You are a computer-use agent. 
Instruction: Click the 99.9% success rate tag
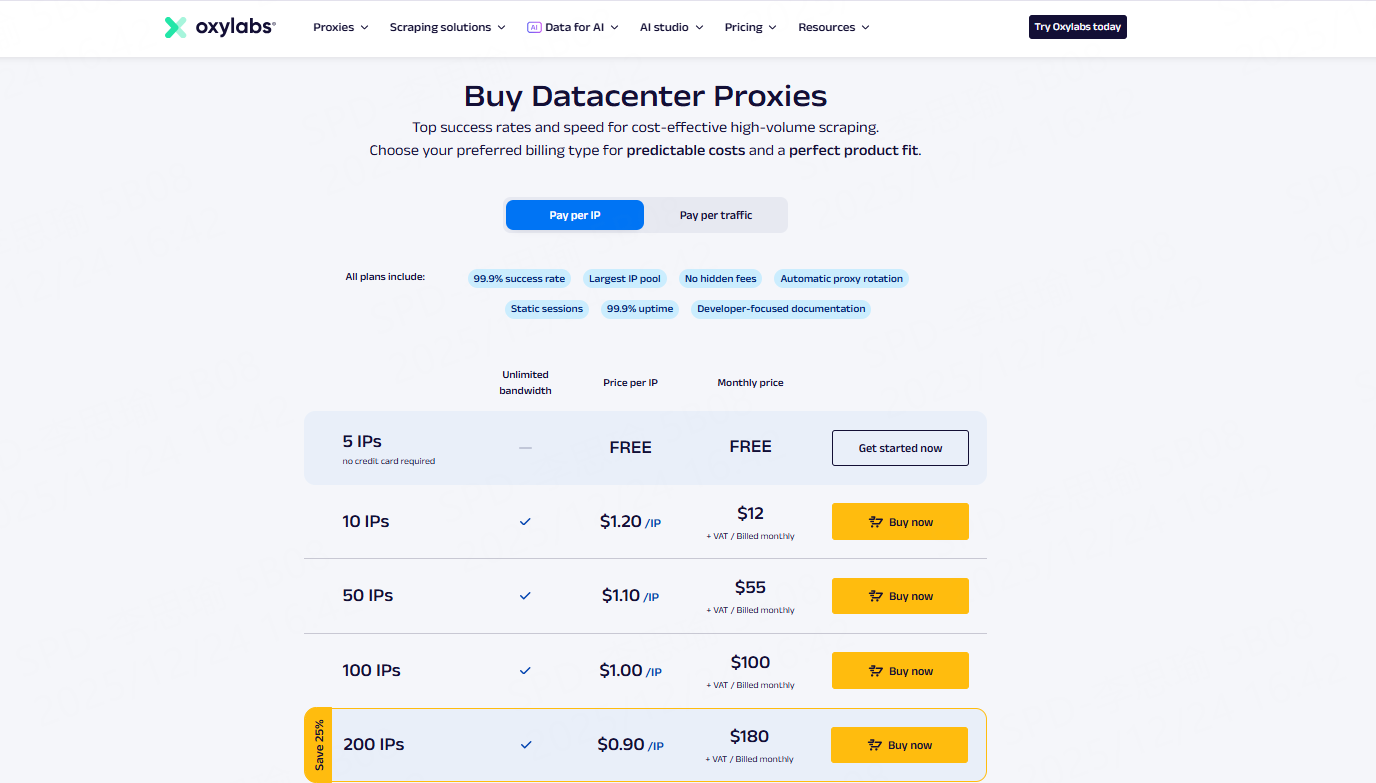pos(519,279)
